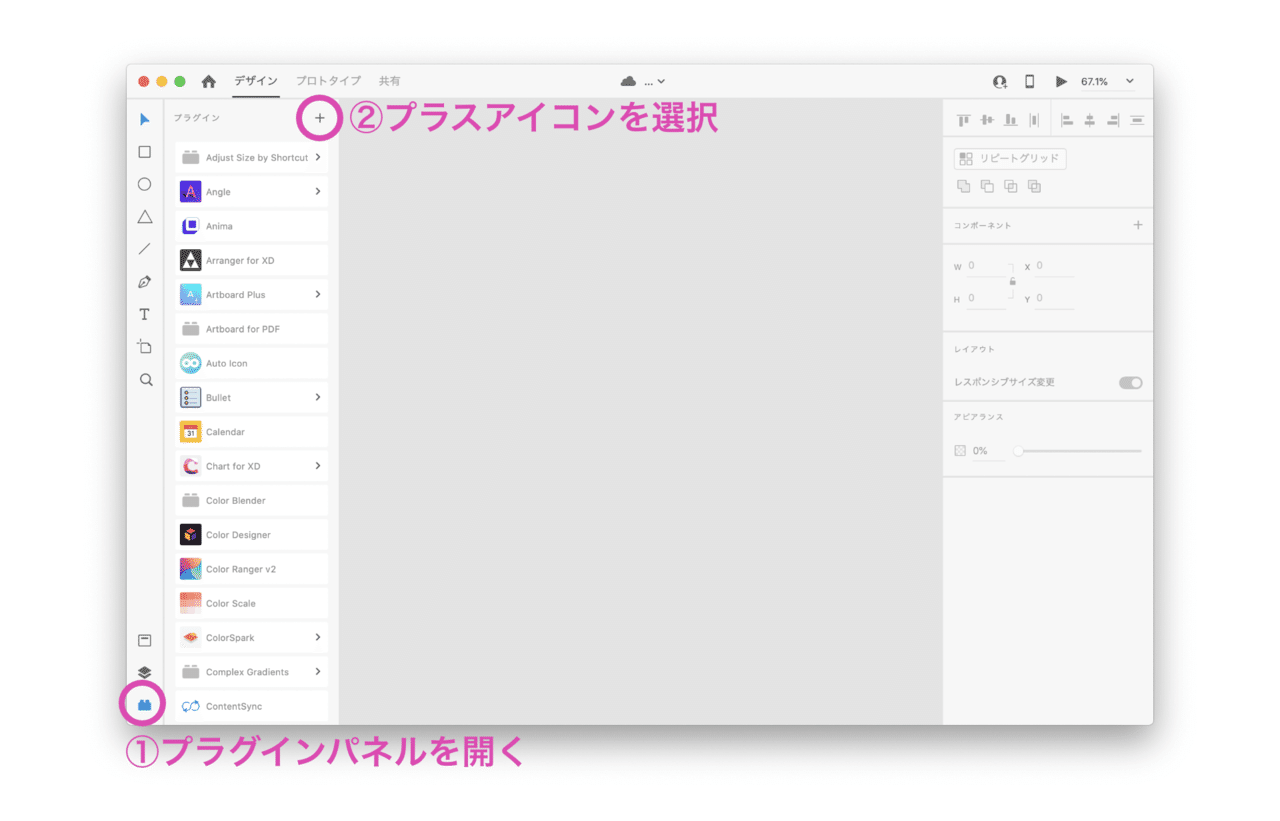Image resolution: width=1280 pixels, height=821 pixels.
Task: Expand the Bullet plugin chevron
Action: [318, 397]
